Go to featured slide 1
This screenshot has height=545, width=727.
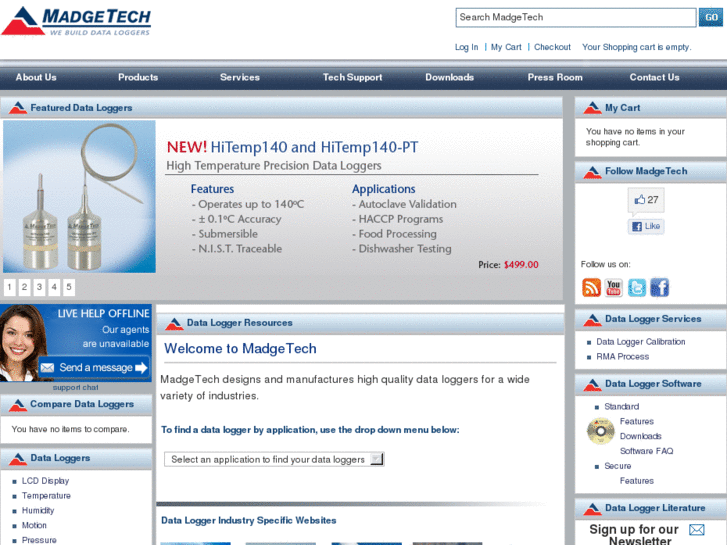pos(10,287)
